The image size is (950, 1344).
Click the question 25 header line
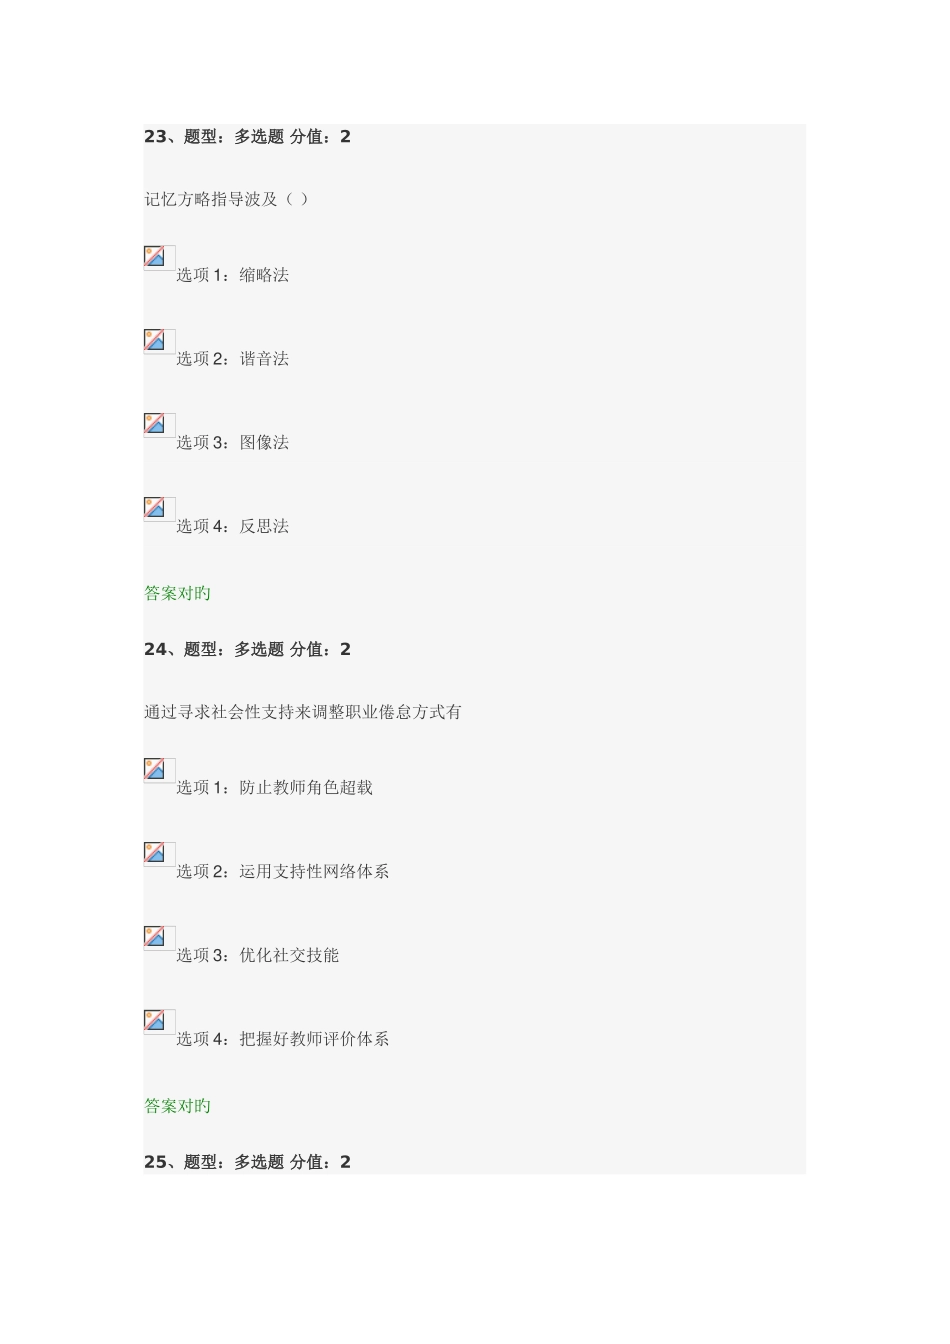pyautogui.click(x=247, y=1163)
